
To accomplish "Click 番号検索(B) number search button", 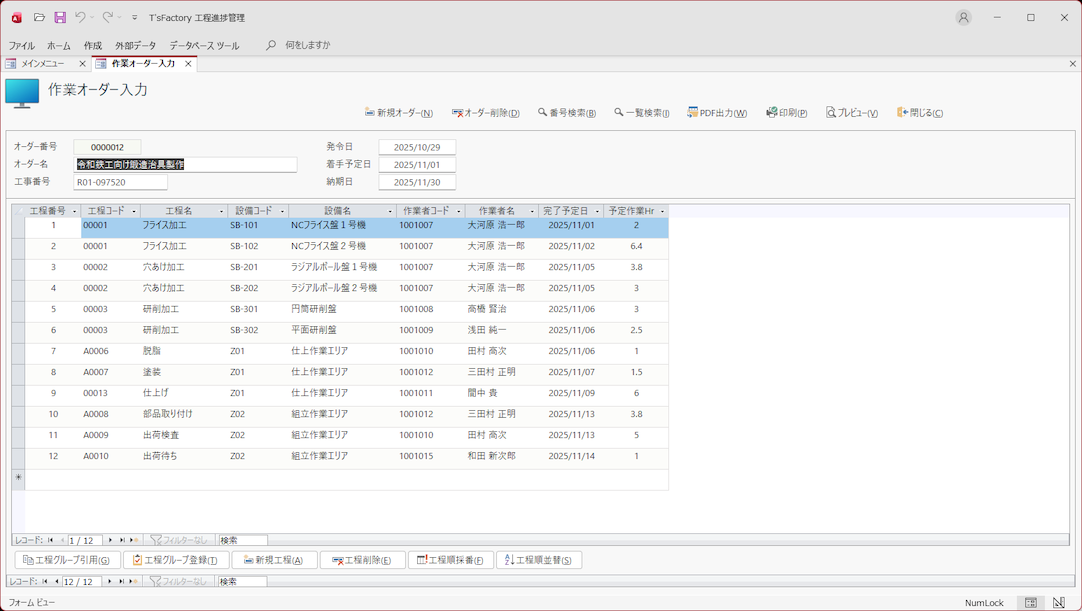I will click(x=567, y=113).
